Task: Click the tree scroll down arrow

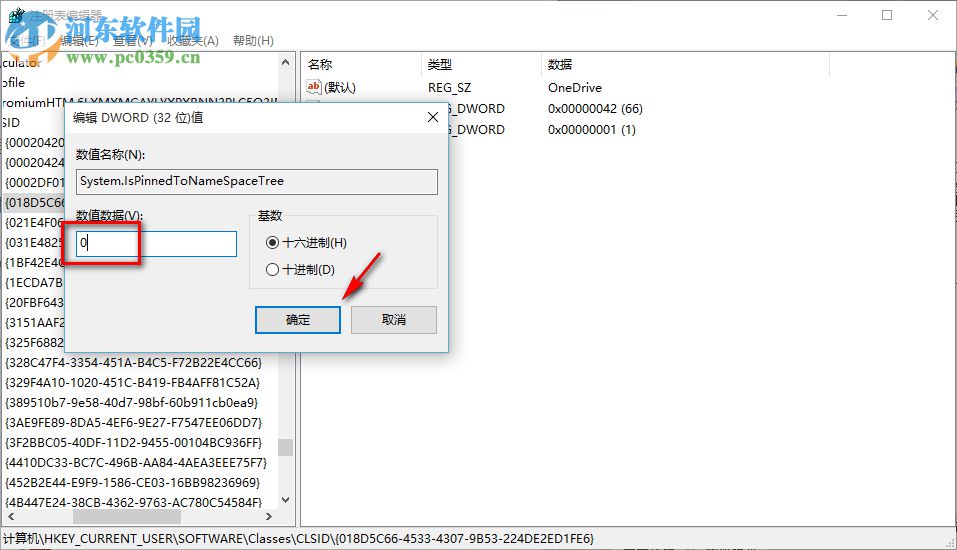Action: [x=285, y=500]
